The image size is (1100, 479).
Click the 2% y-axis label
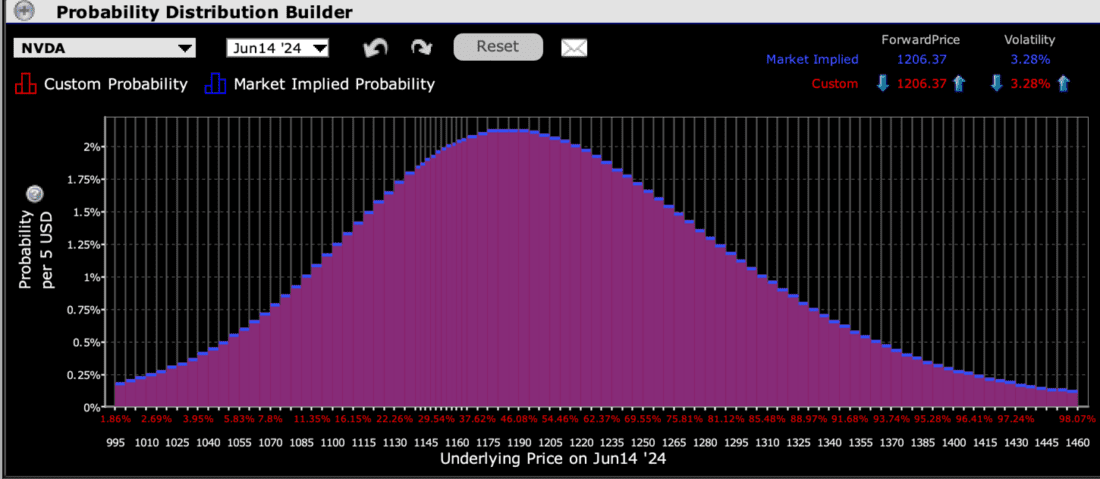tap(93, 147)
